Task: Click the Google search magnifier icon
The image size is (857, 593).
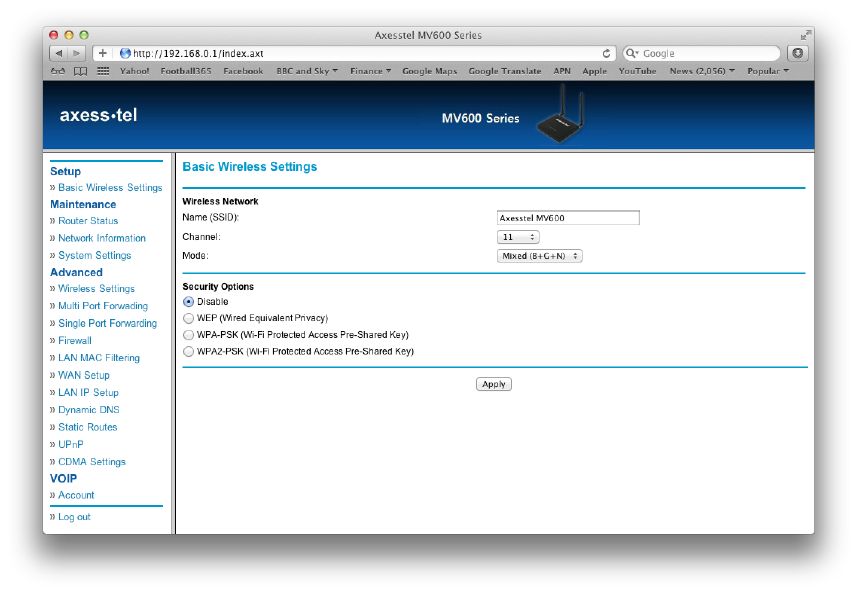Action: (x=631, y=53)
